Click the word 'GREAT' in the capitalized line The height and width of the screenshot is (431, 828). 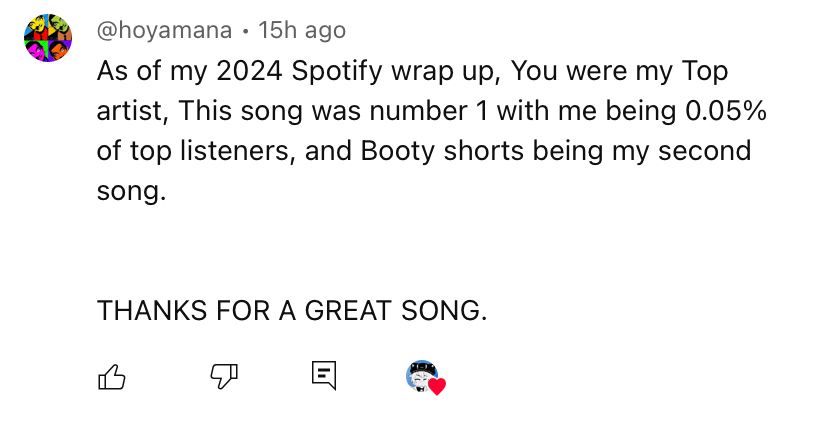coord(349,310)
